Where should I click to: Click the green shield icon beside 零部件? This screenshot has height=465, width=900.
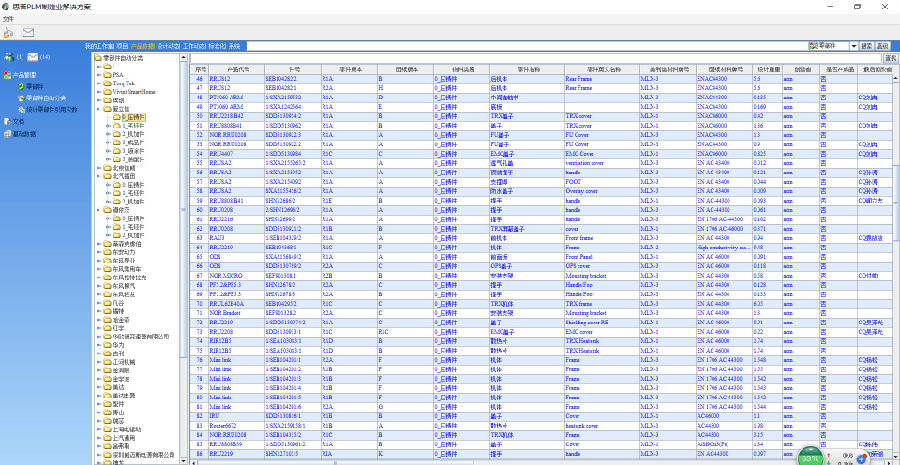[21, 86]
